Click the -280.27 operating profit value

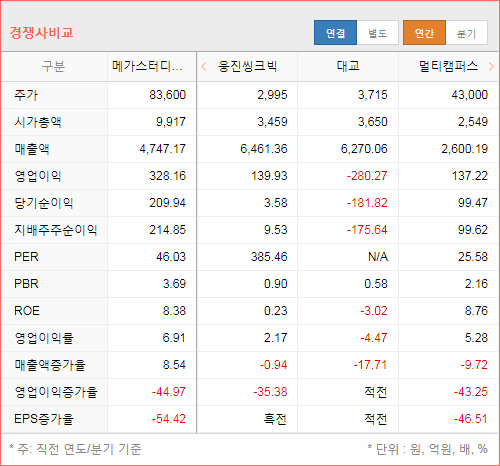(367, 176)
